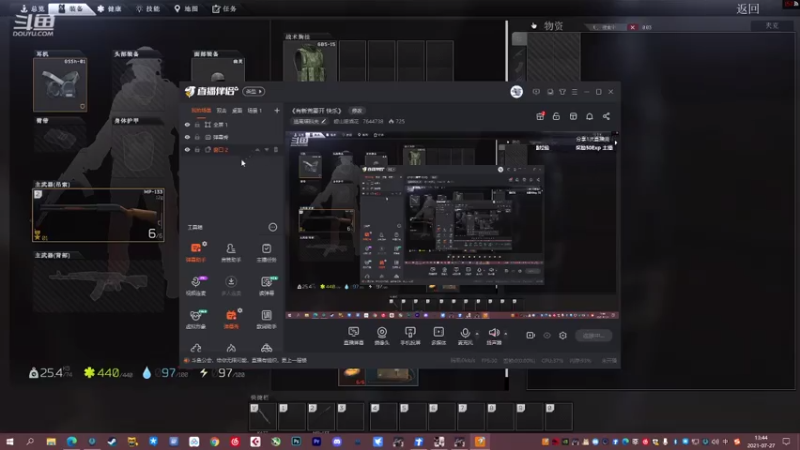Image resolution: width=800 pixels, height=450 pixels.
Task: Open the lyrics helper tool
Action: 266,319
